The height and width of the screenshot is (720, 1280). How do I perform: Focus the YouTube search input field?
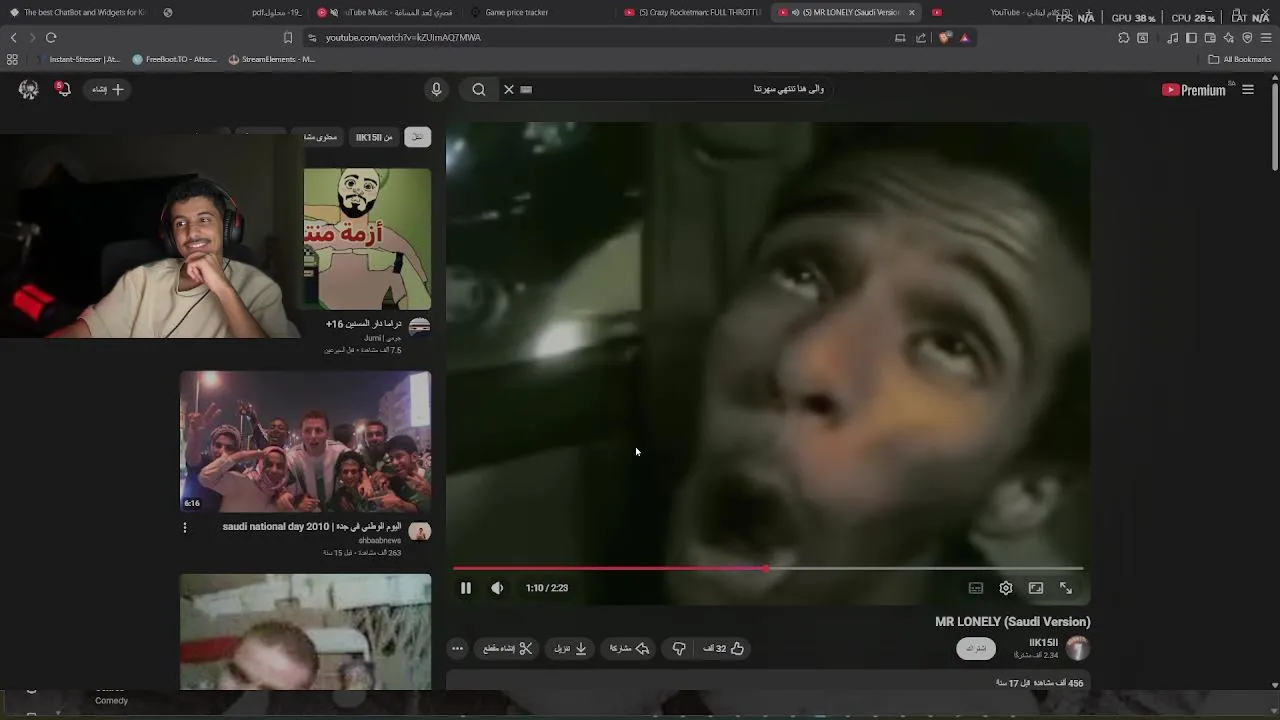[x=680, y=89]
